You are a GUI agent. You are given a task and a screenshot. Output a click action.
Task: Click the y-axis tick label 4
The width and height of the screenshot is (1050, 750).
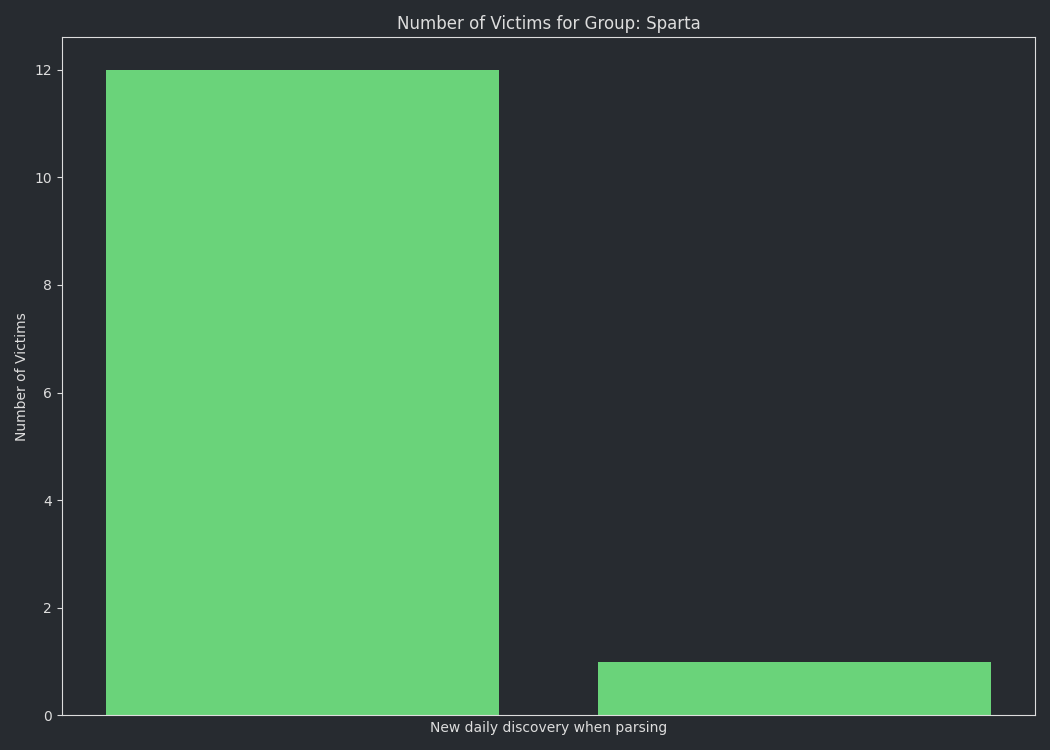tap(48, 501)
